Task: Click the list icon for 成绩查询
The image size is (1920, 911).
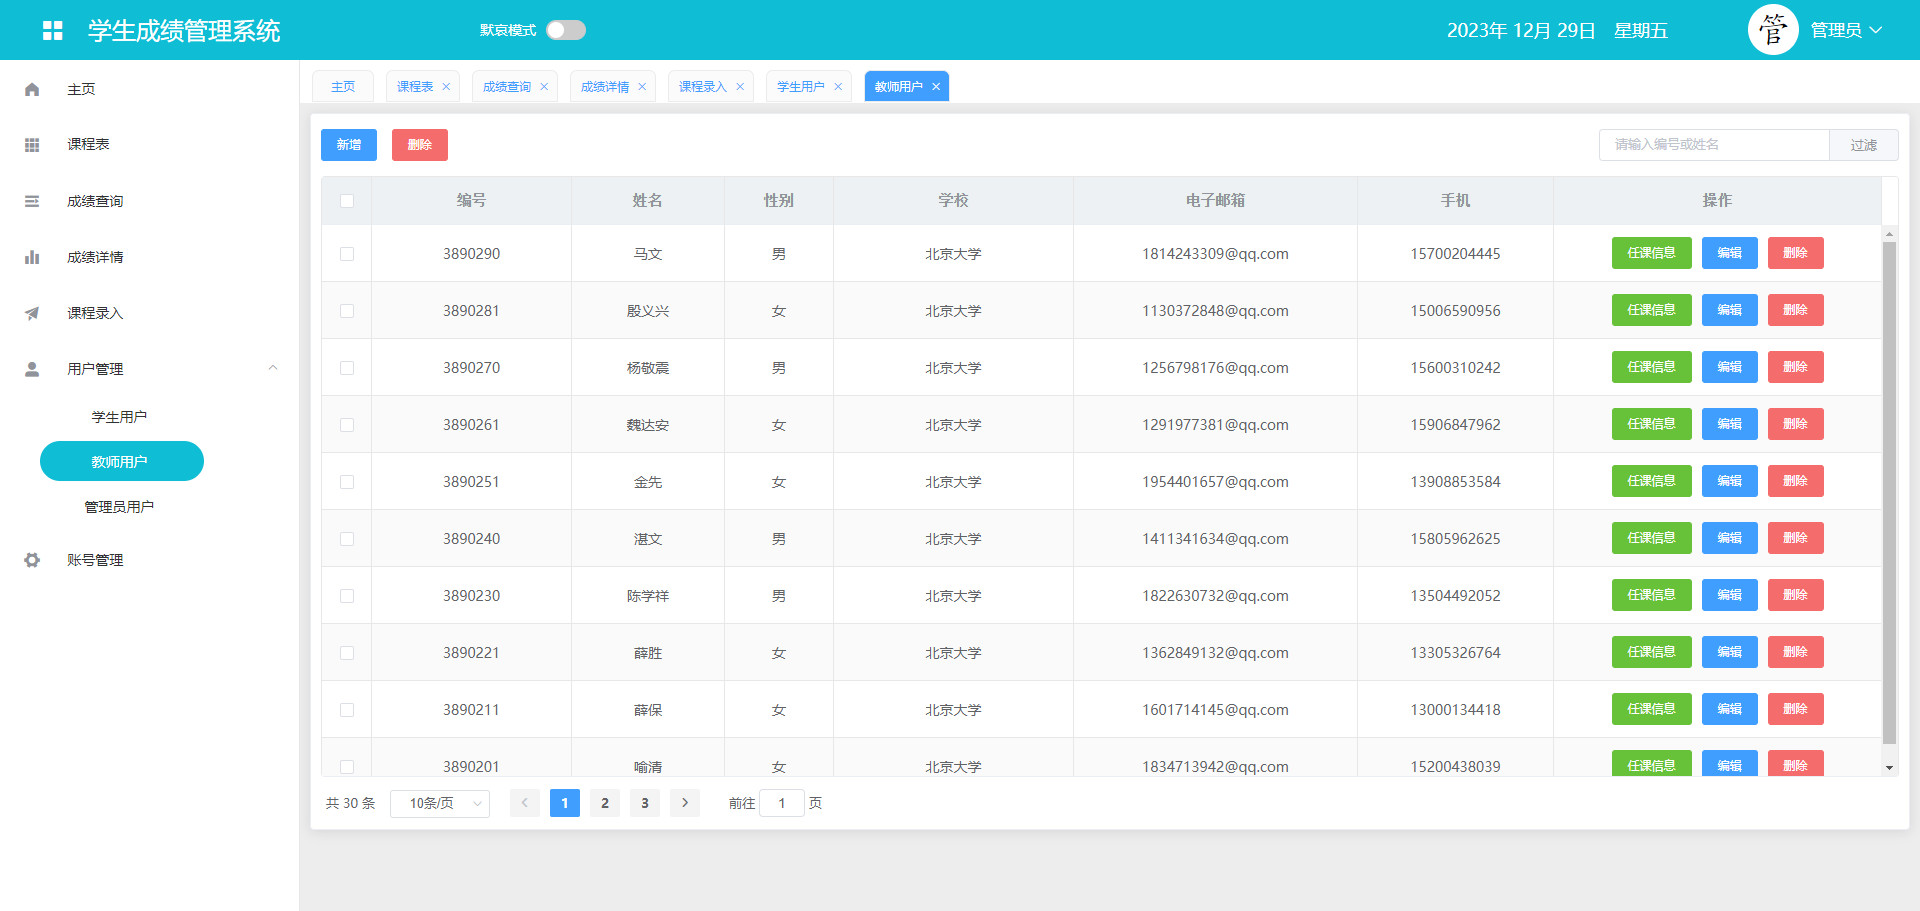Action: point(32,201)
